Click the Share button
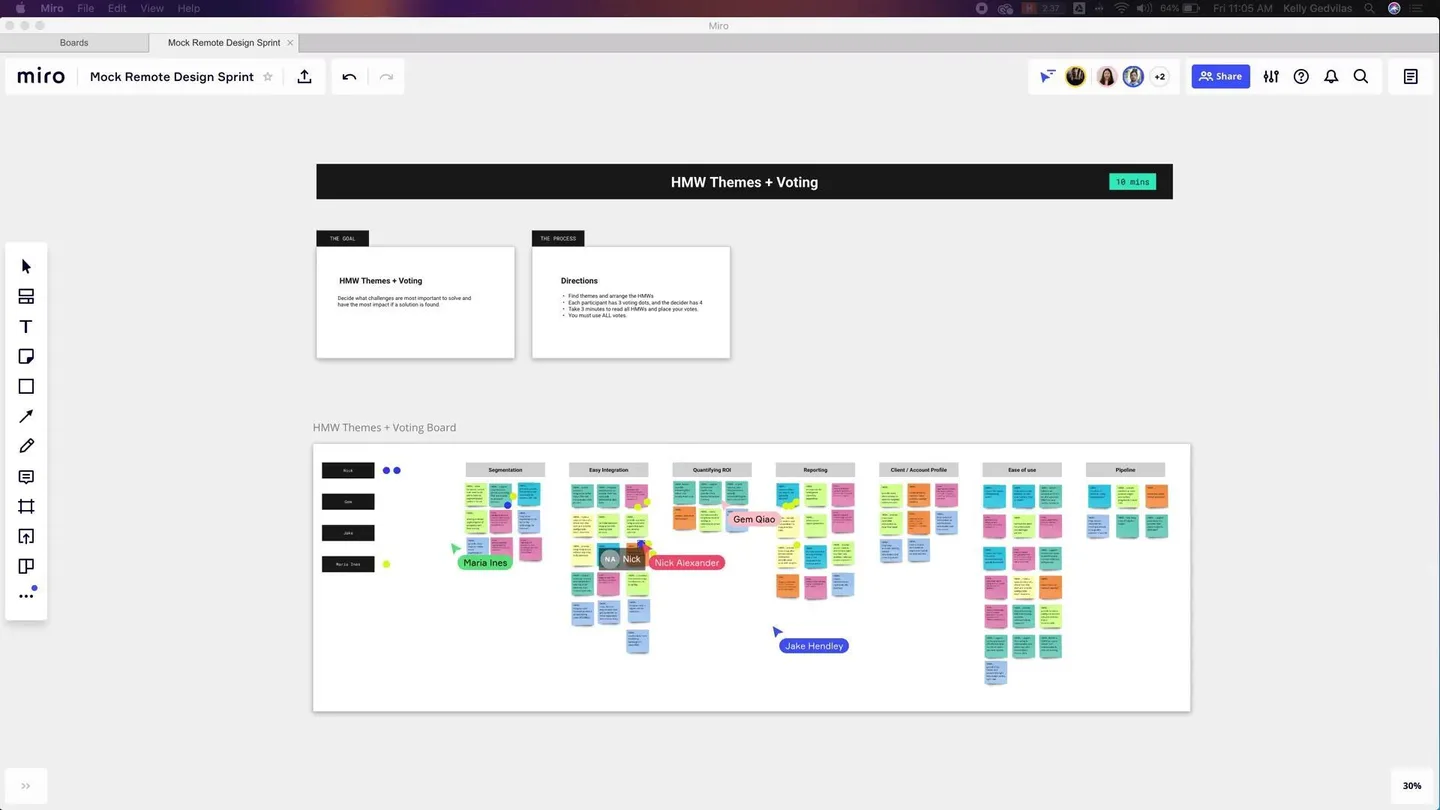Image resolution: width=1440 pixels, height=810 pixels. pos(1220,76)
